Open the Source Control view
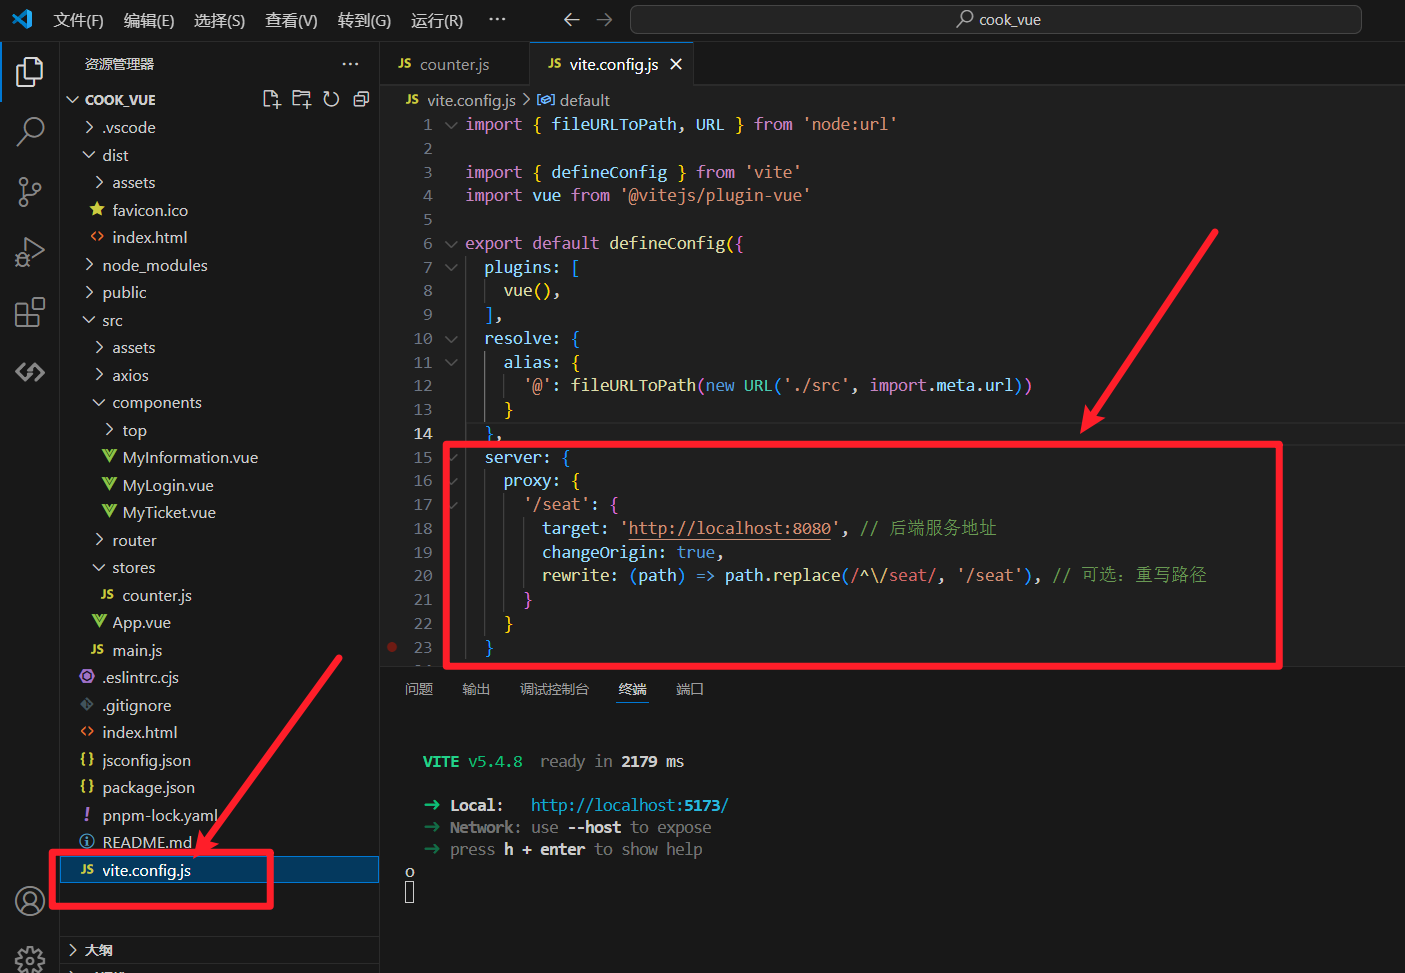1405x973 pixels. point(30,192)
